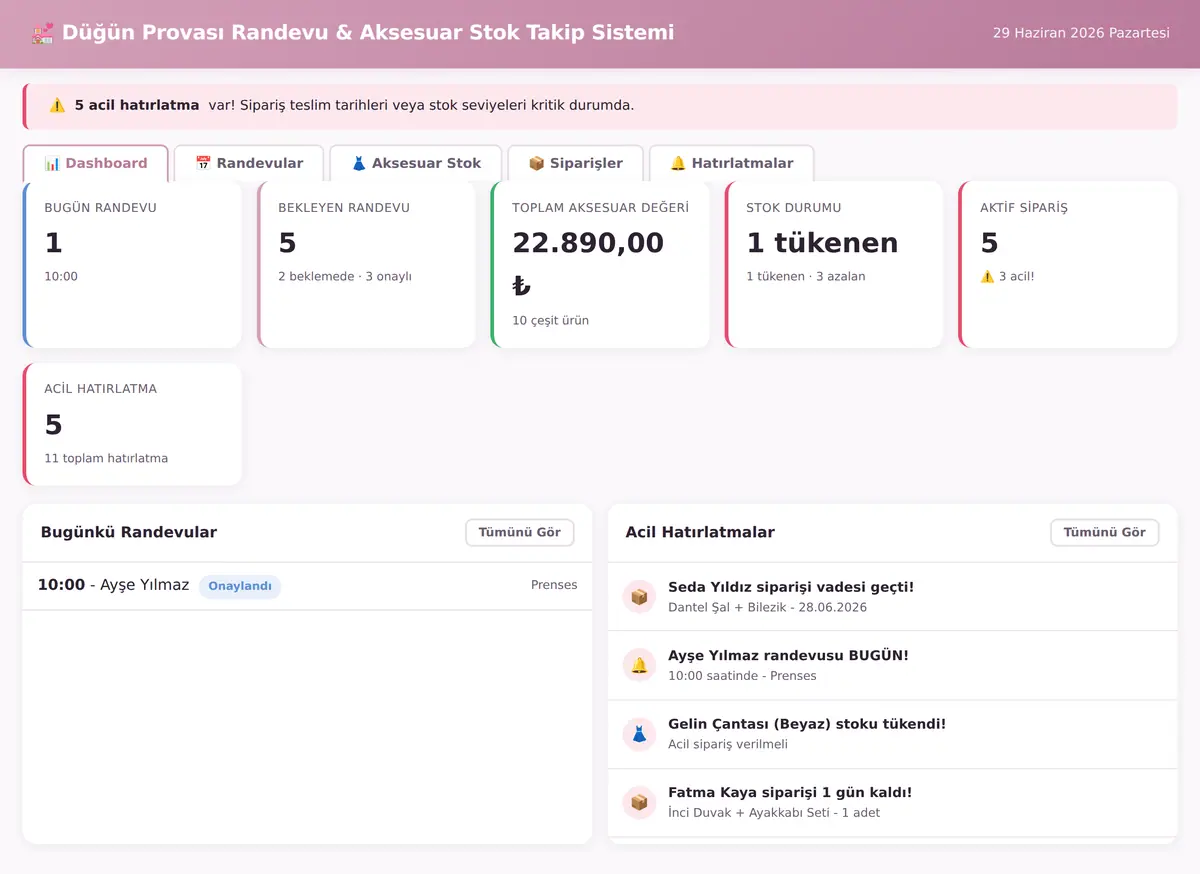Screen dimensions: 1200x874
Task: Open the Dashboard tab
Action: (x=96, y=163)
